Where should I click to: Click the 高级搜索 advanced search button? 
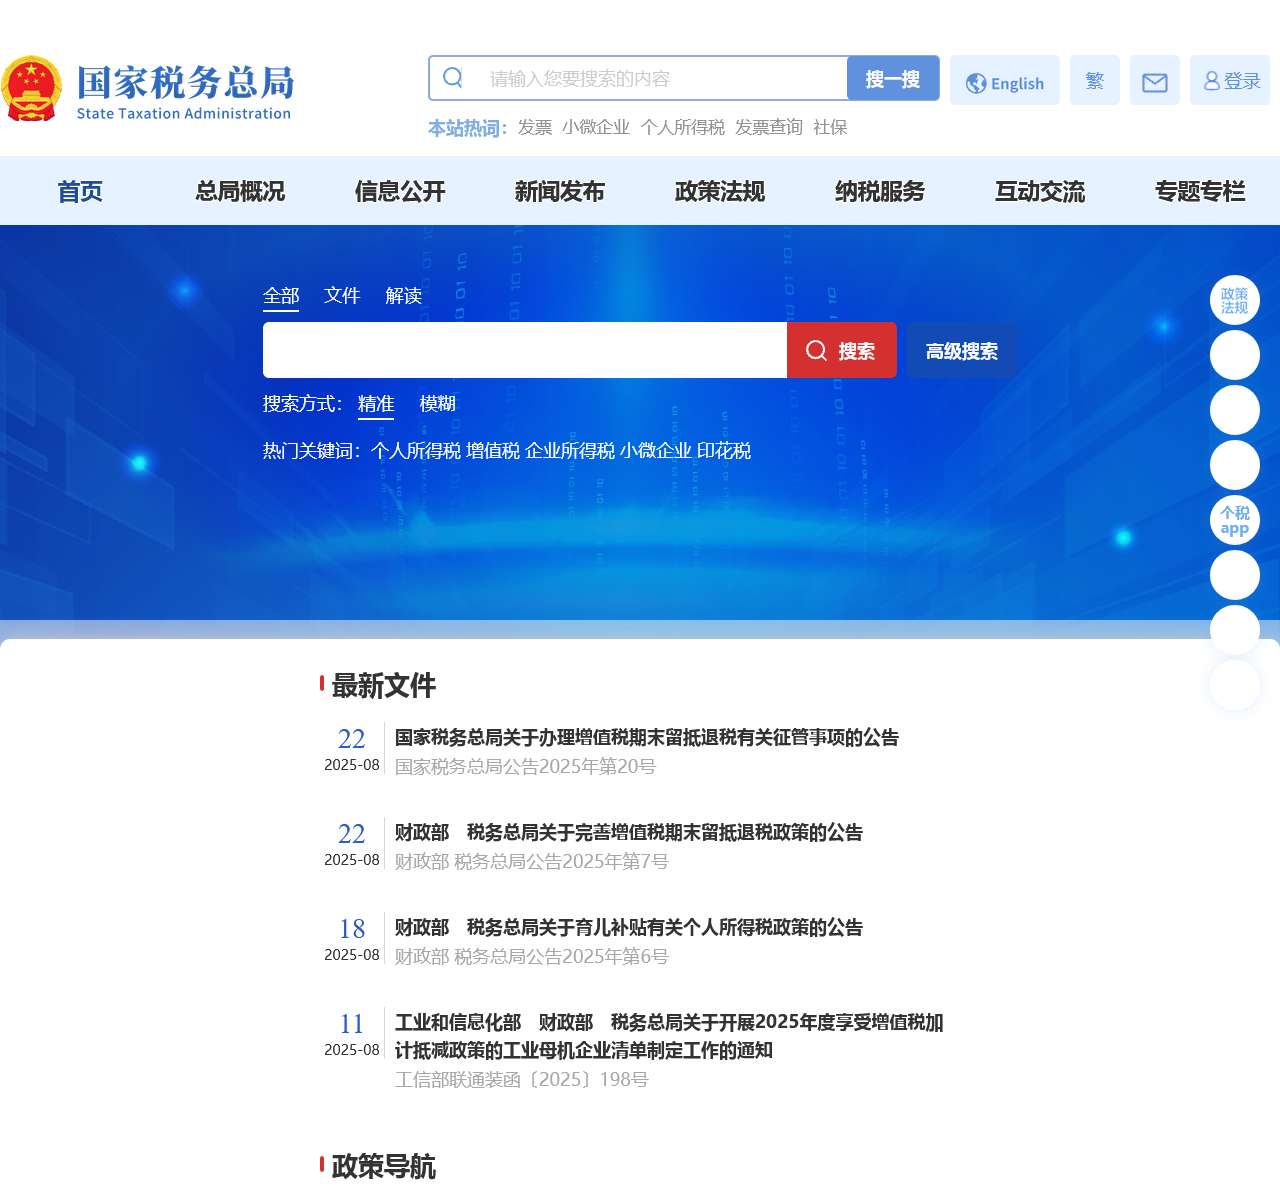961,351
